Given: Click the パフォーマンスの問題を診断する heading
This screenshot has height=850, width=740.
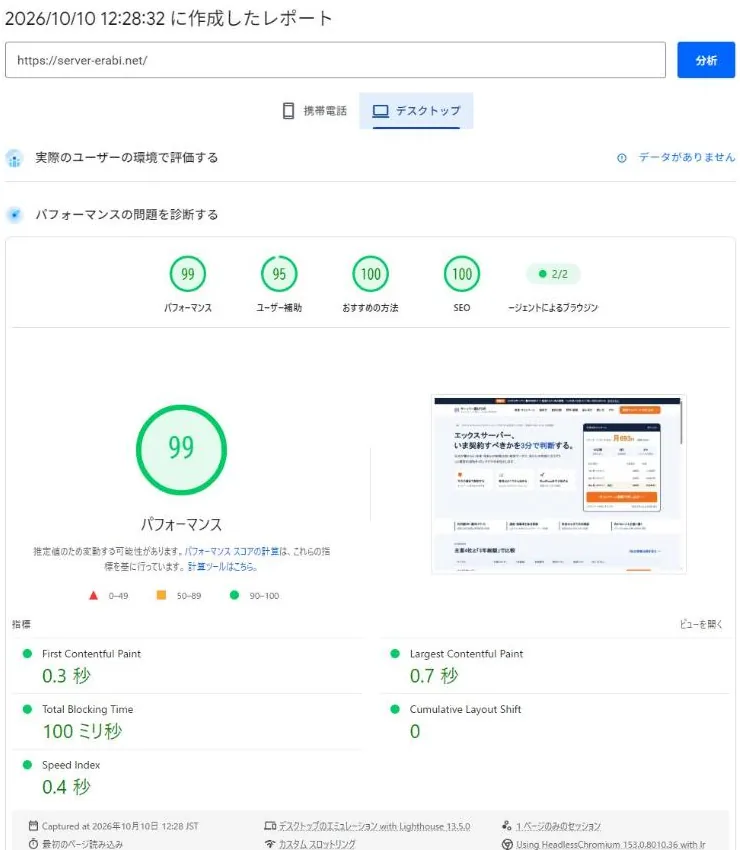Looking at the screenshot, I should point(126,214).
